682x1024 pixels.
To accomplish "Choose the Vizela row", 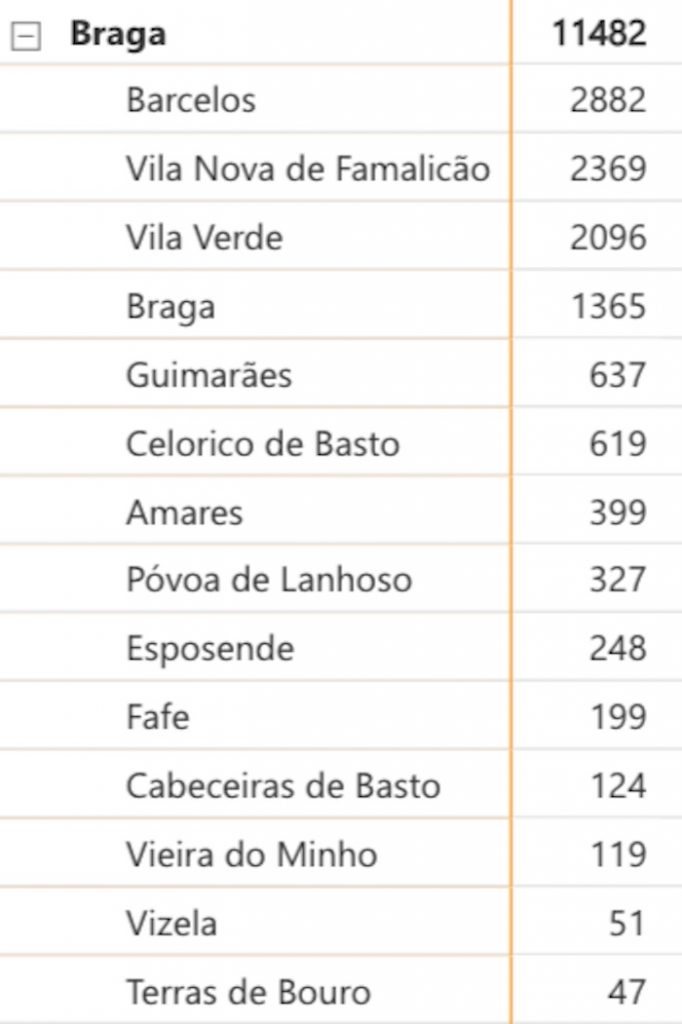I will [171, 923].
